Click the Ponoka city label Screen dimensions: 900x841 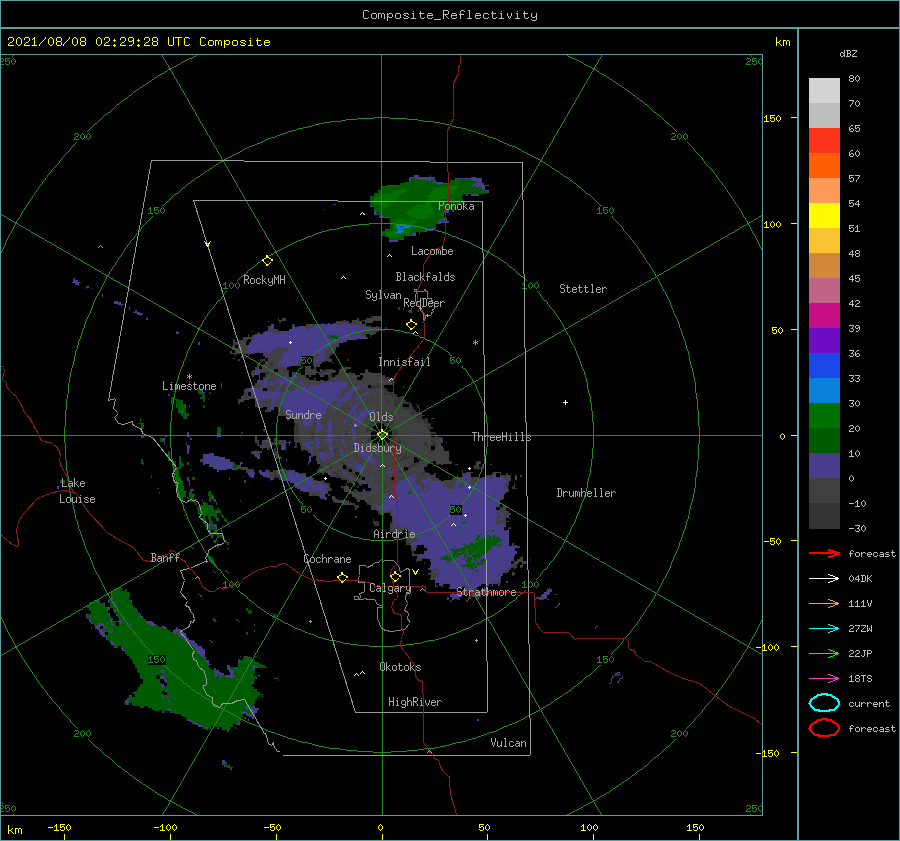[456, 206]
